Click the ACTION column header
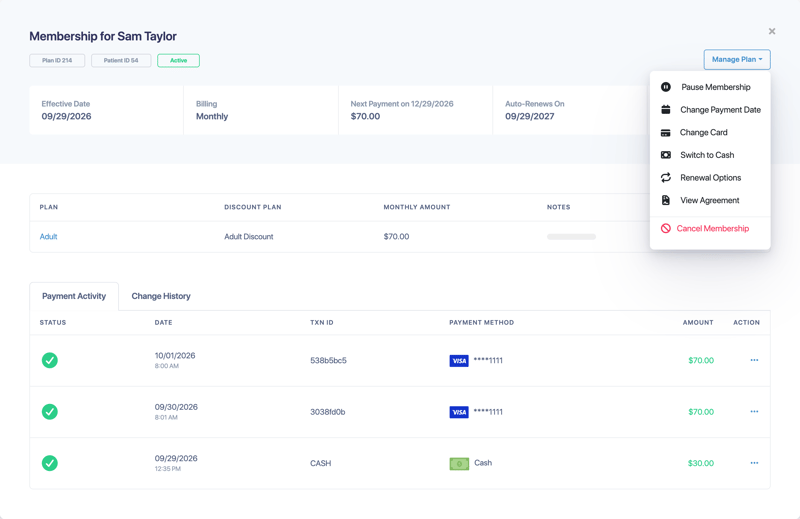Image resolution: width=800 pixels, height=519 pixels. [x=746, y=323]
